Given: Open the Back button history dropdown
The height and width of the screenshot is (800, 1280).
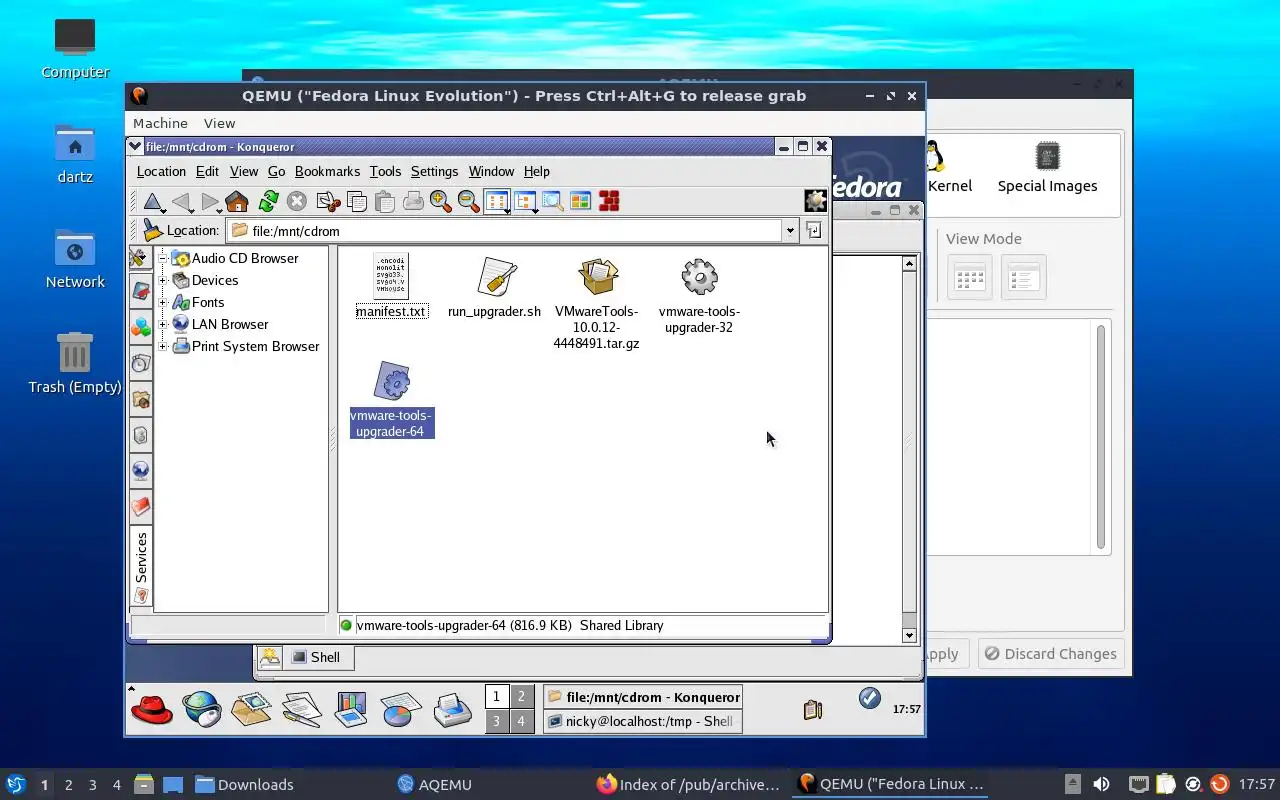Looking at the screenshot, I should (x=193, y=210).
